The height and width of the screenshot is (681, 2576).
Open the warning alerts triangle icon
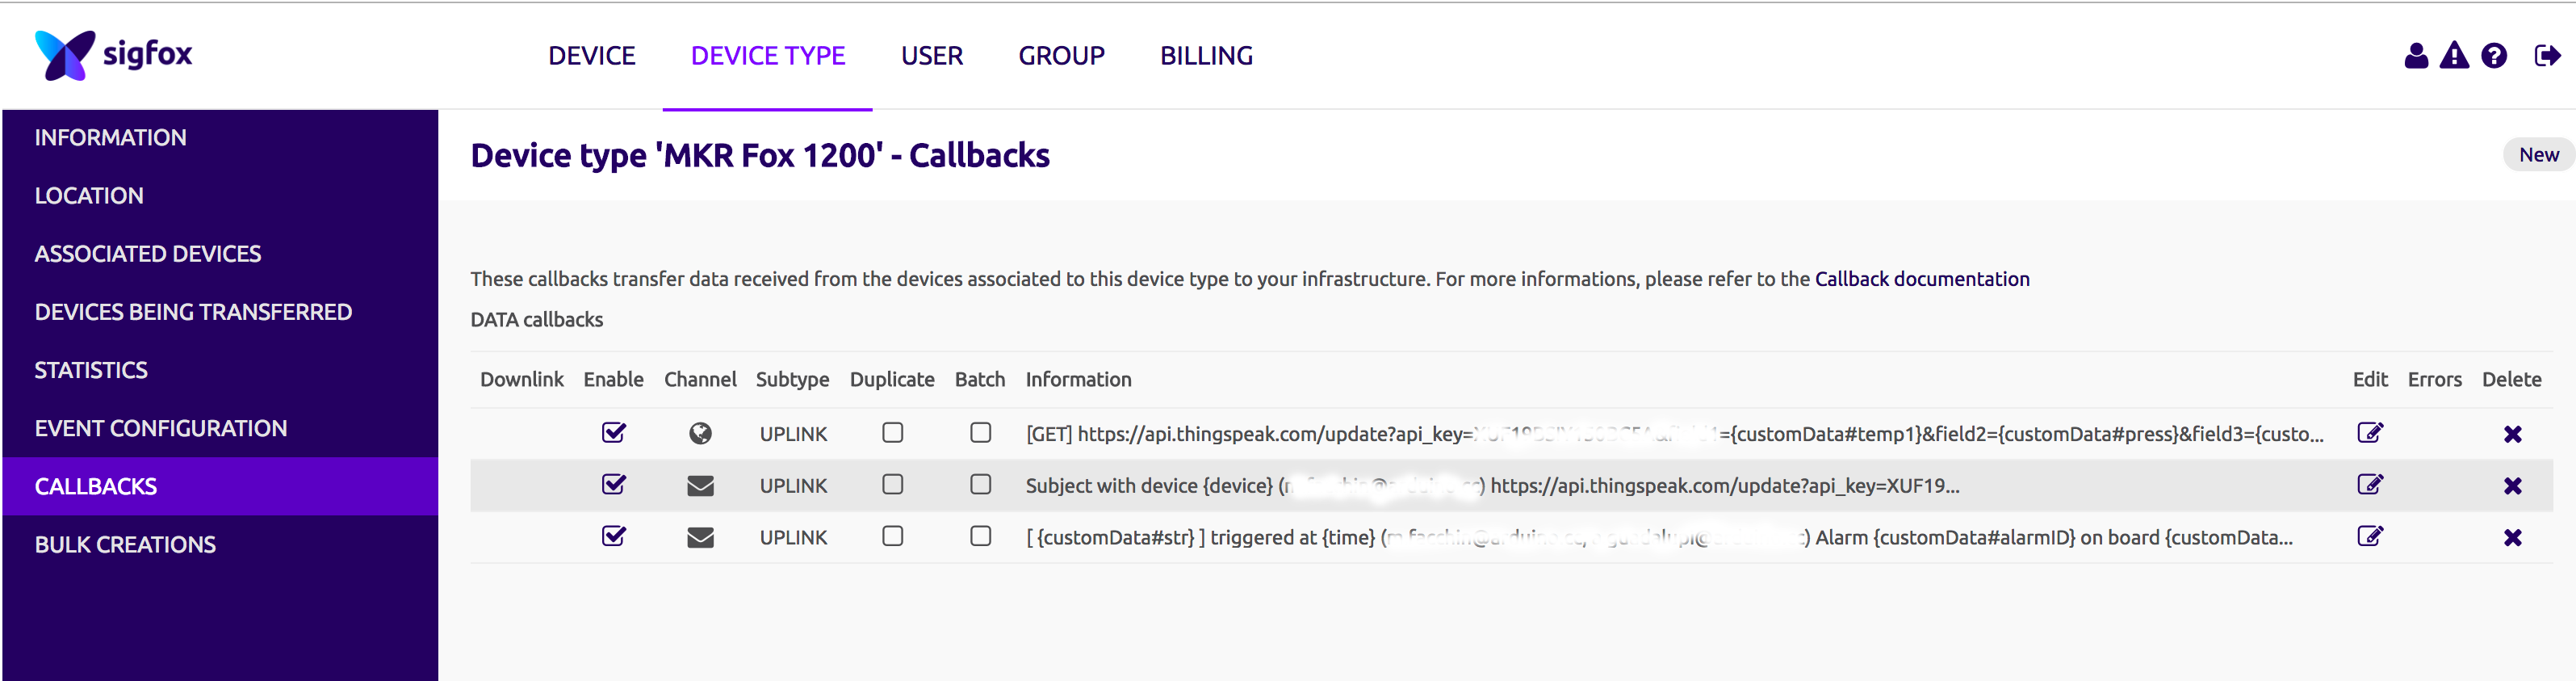pyautogui.click(x=2453, y=56)
